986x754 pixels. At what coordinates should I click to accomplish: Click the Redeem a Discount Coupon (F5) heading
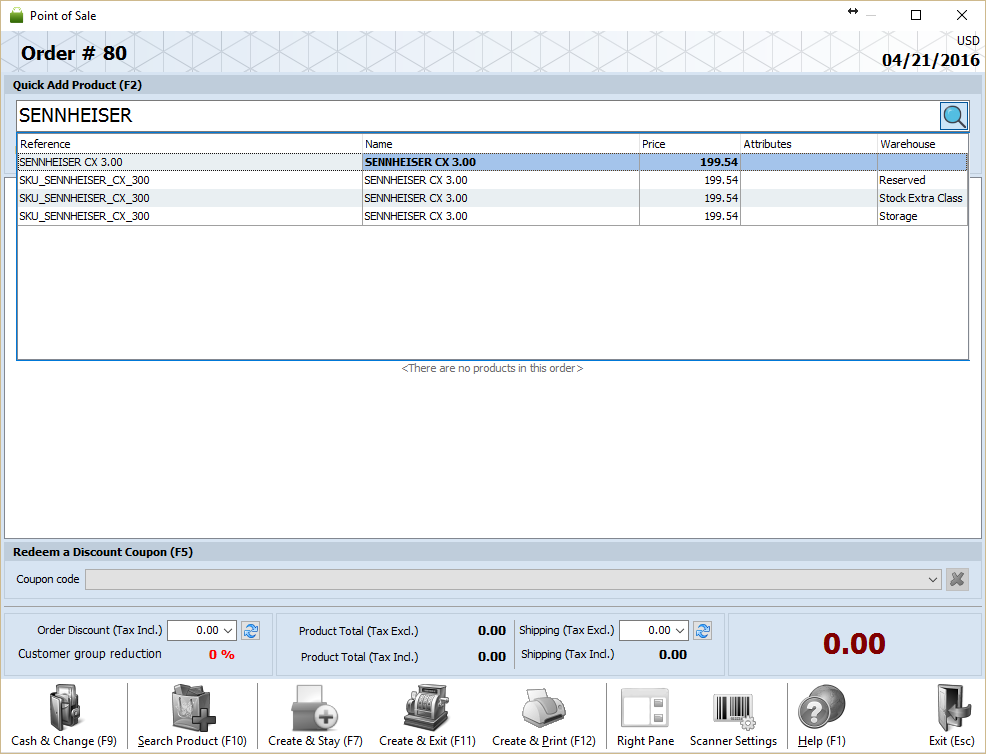pos(103,552)
